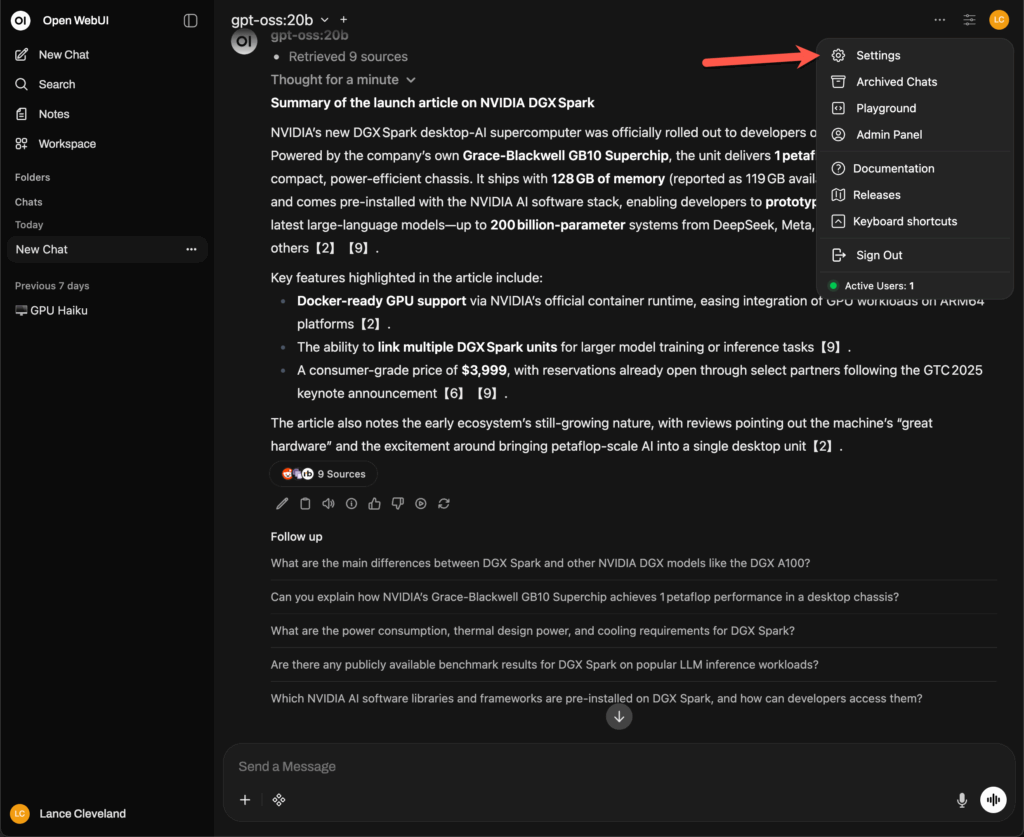Open the integrations icon beside the plus button

pos(279,800)
